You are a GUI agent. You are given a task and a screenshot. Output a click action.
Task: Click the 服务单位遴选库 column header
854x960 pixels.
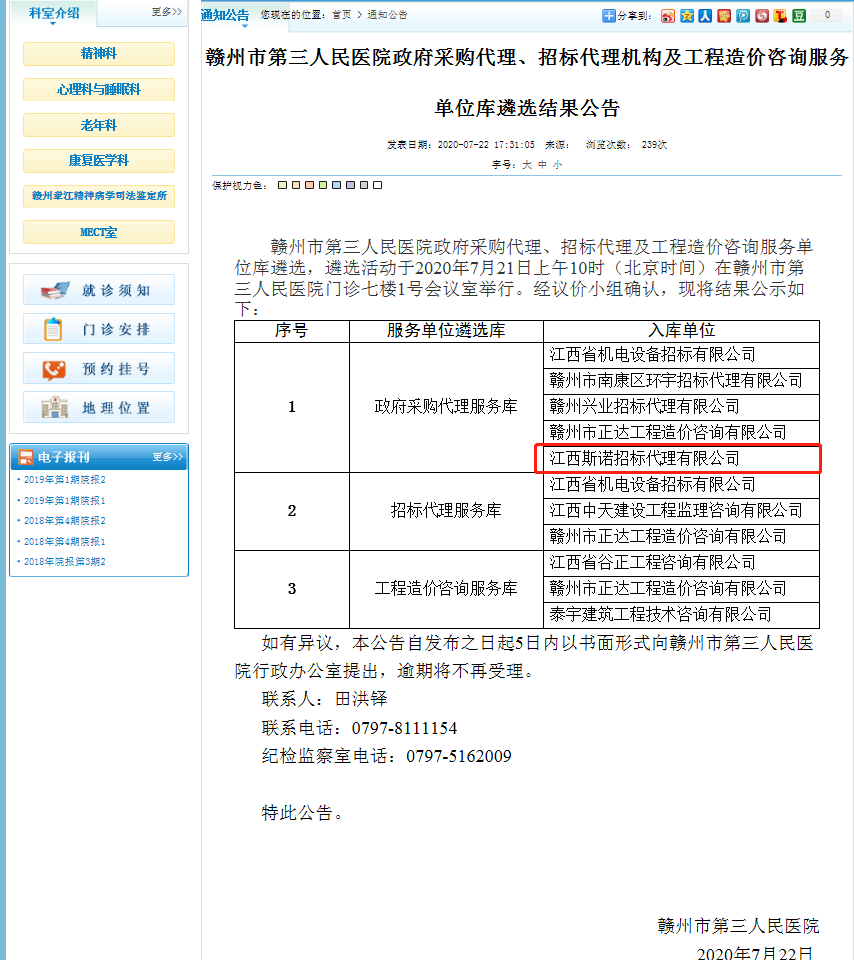446,331
